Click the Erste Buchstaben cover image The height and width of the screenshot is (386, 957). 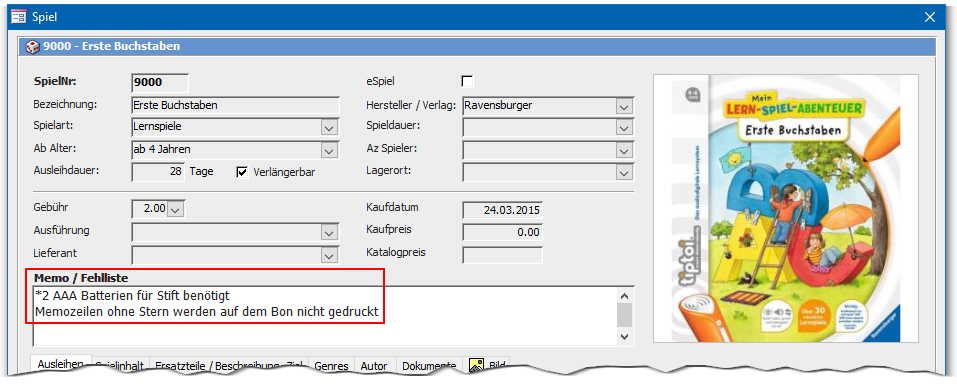pyautogui.click(x=785, y=208)
